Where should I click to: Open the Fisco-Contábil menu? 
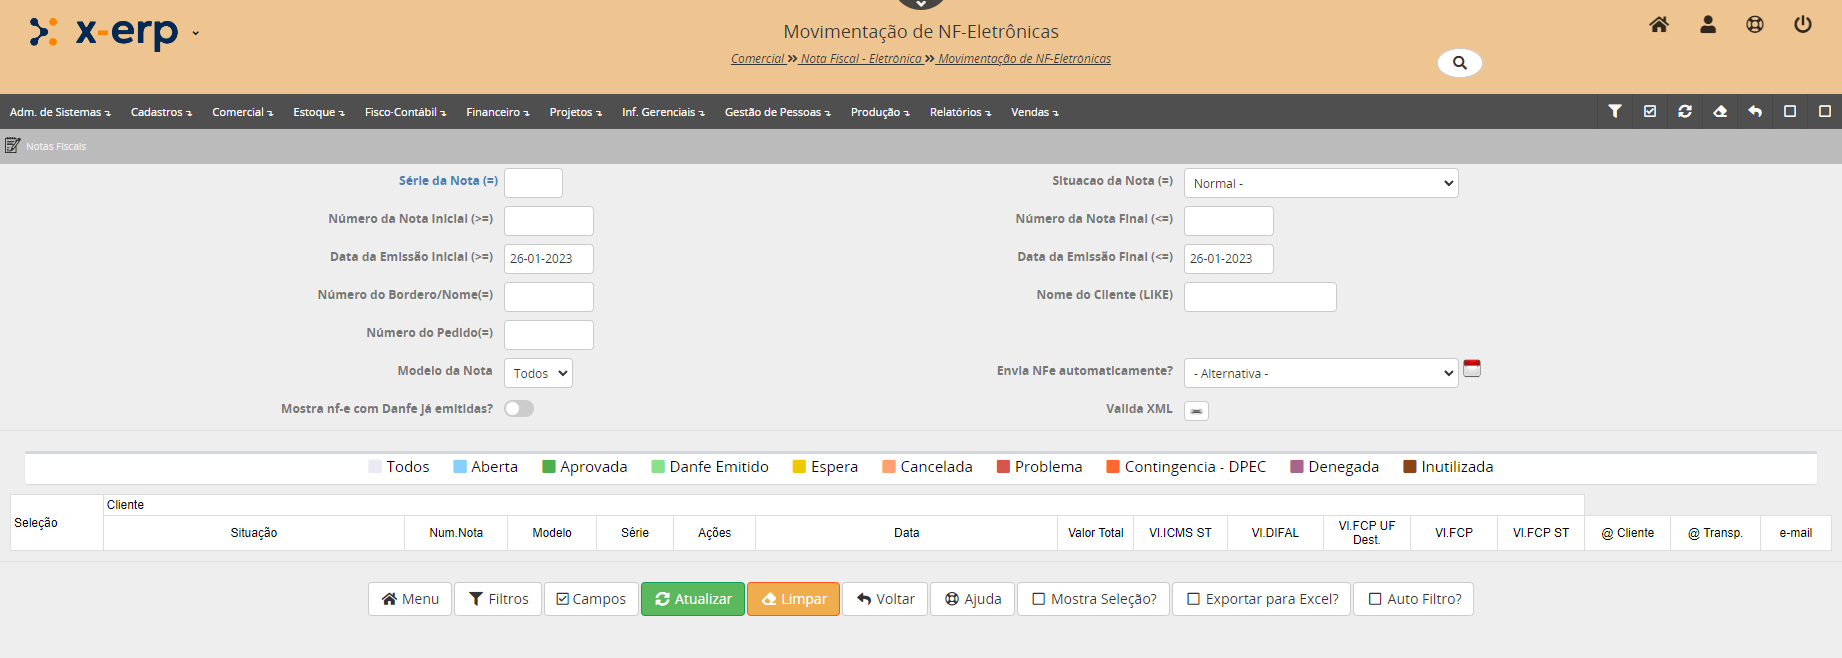[405, 112]
